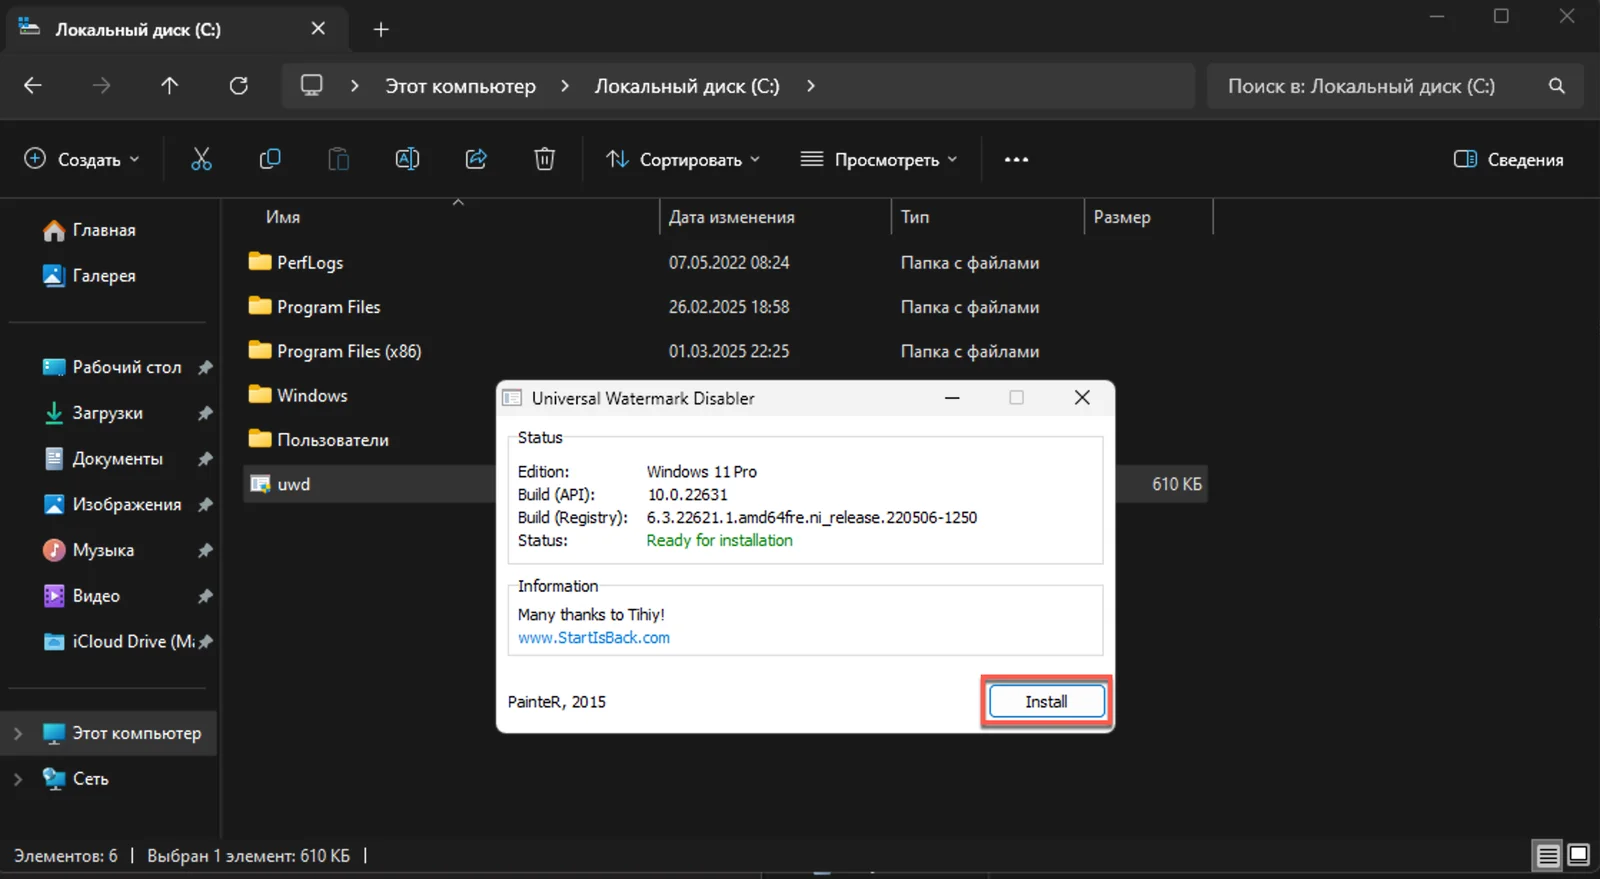The width and height of the screenshot is (1600, 879).
Task: Toggle the Сведения details pane
Action: pos(1508,159)
